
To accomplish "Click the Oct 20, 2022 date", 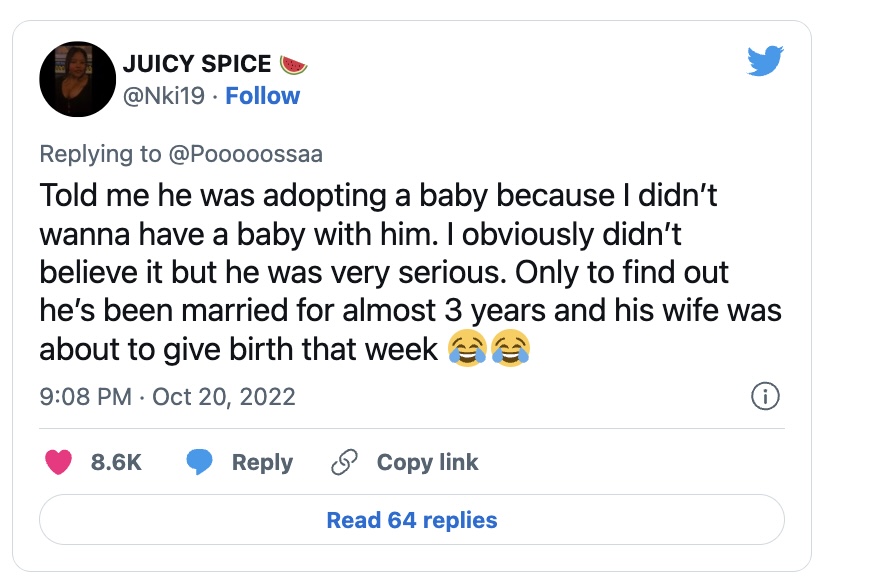I will (224, 397).
